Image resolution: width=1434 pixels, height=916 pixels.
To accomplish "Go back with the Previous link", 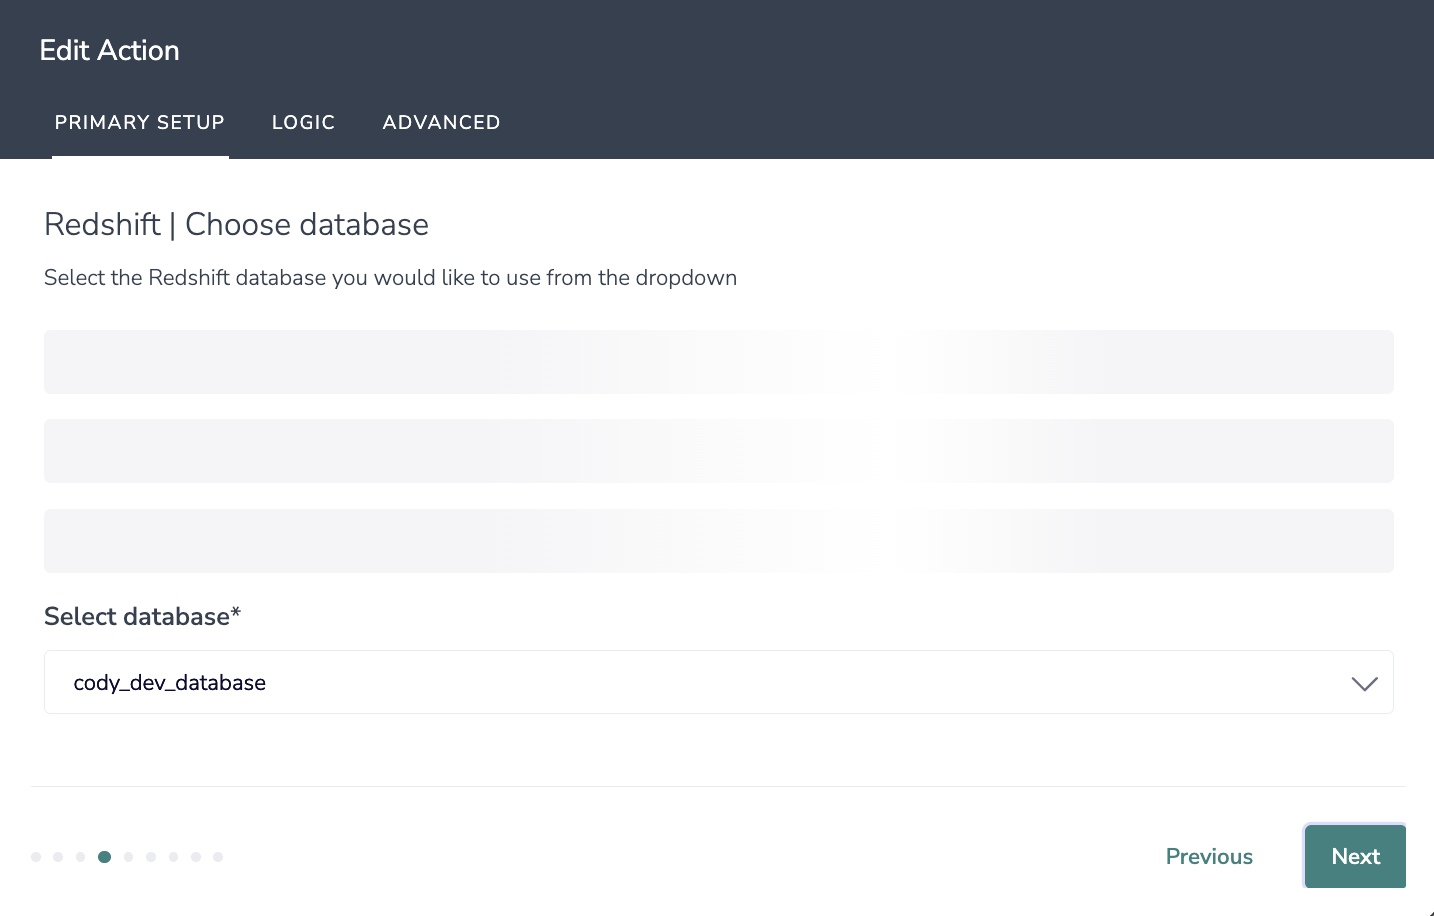I will tap(1209, 856).
